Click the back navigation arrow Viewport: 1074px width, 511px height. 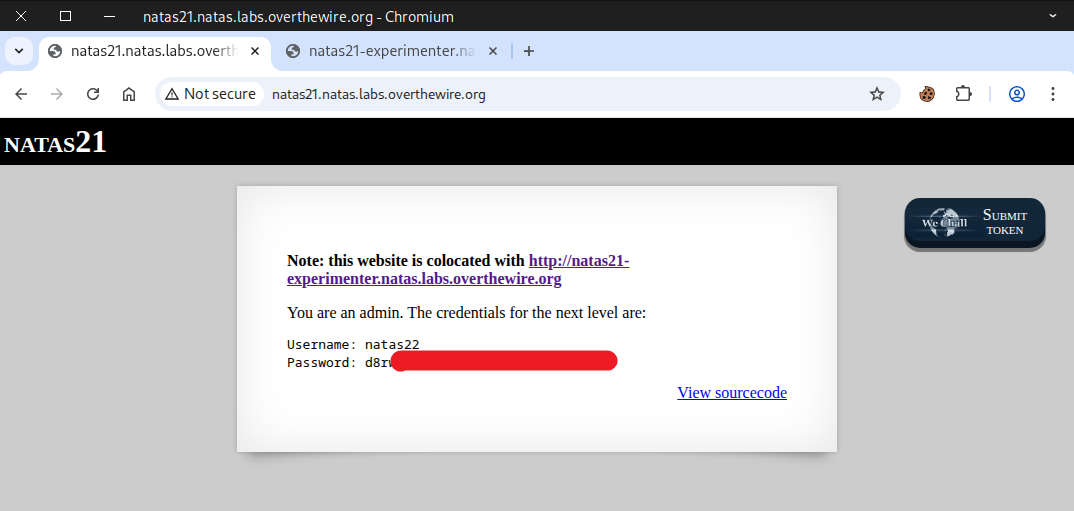(x=21, y=94)
